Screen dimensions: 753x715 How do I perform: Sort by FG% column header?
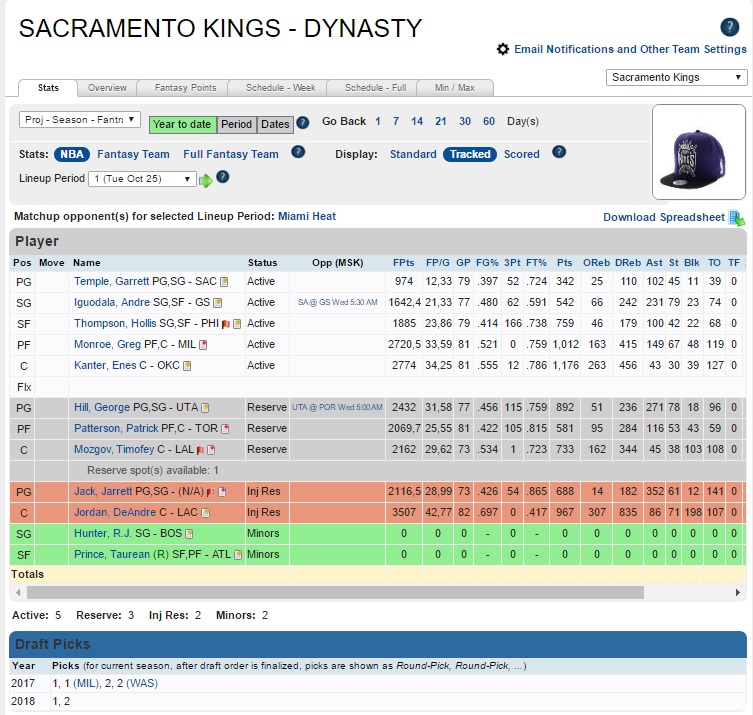point(487,263)
